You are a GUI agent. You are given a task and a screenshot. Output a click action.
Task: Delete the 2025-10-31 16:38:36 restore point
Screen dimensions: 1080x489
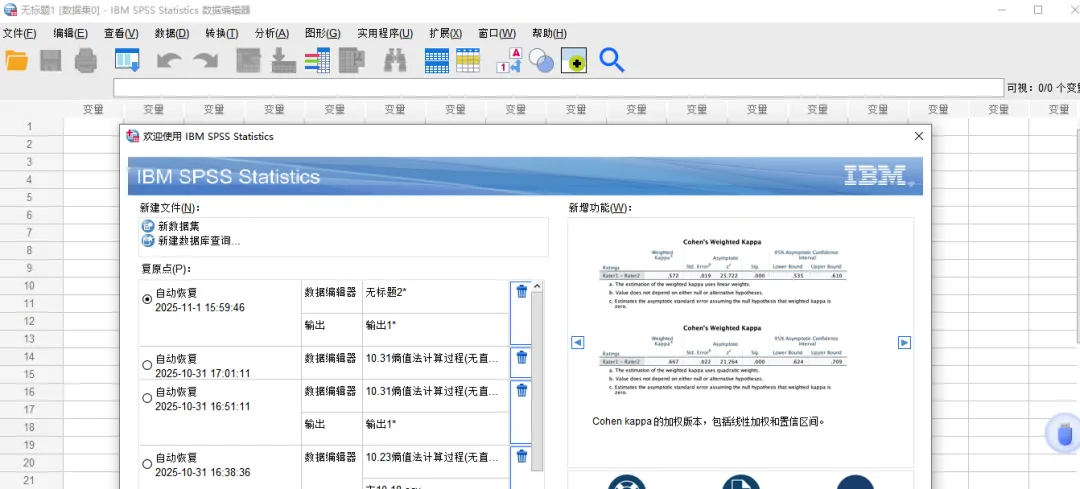(x=521, y=457)
